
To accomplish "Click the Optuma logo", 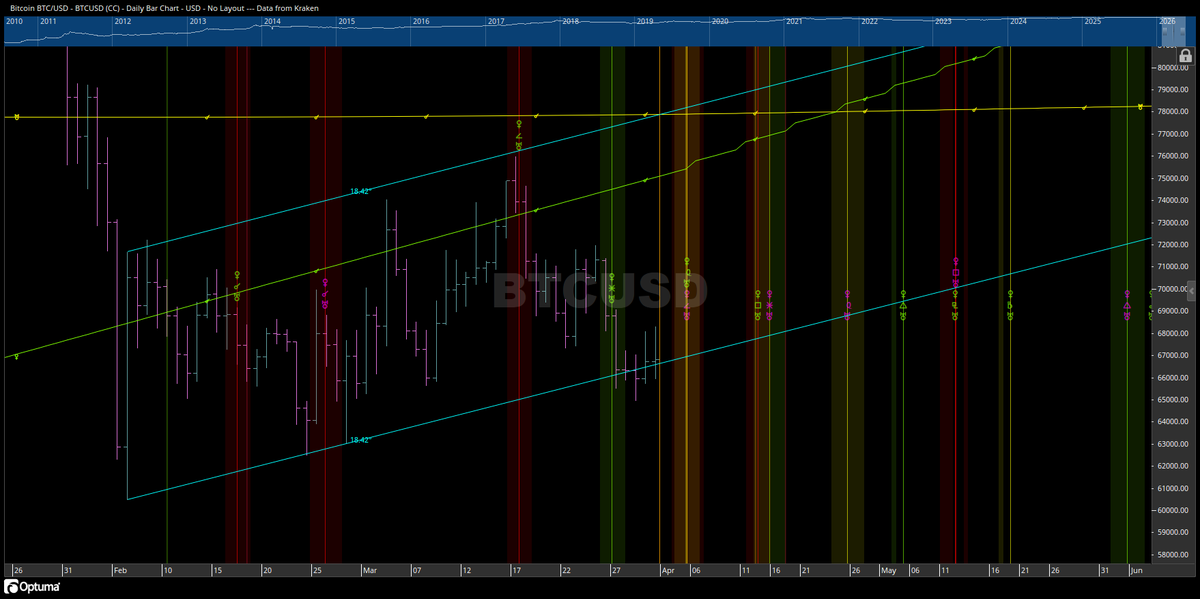I will click(32, 587).
